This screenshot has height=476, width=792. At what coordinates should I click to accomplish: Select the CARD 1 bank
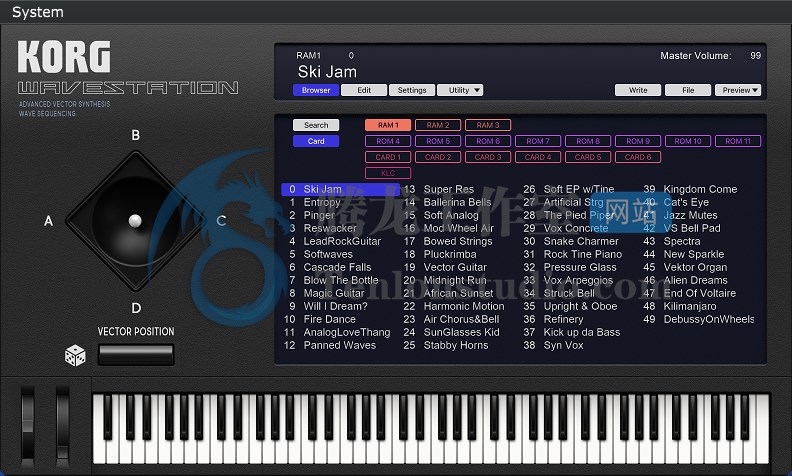point(388,157)
